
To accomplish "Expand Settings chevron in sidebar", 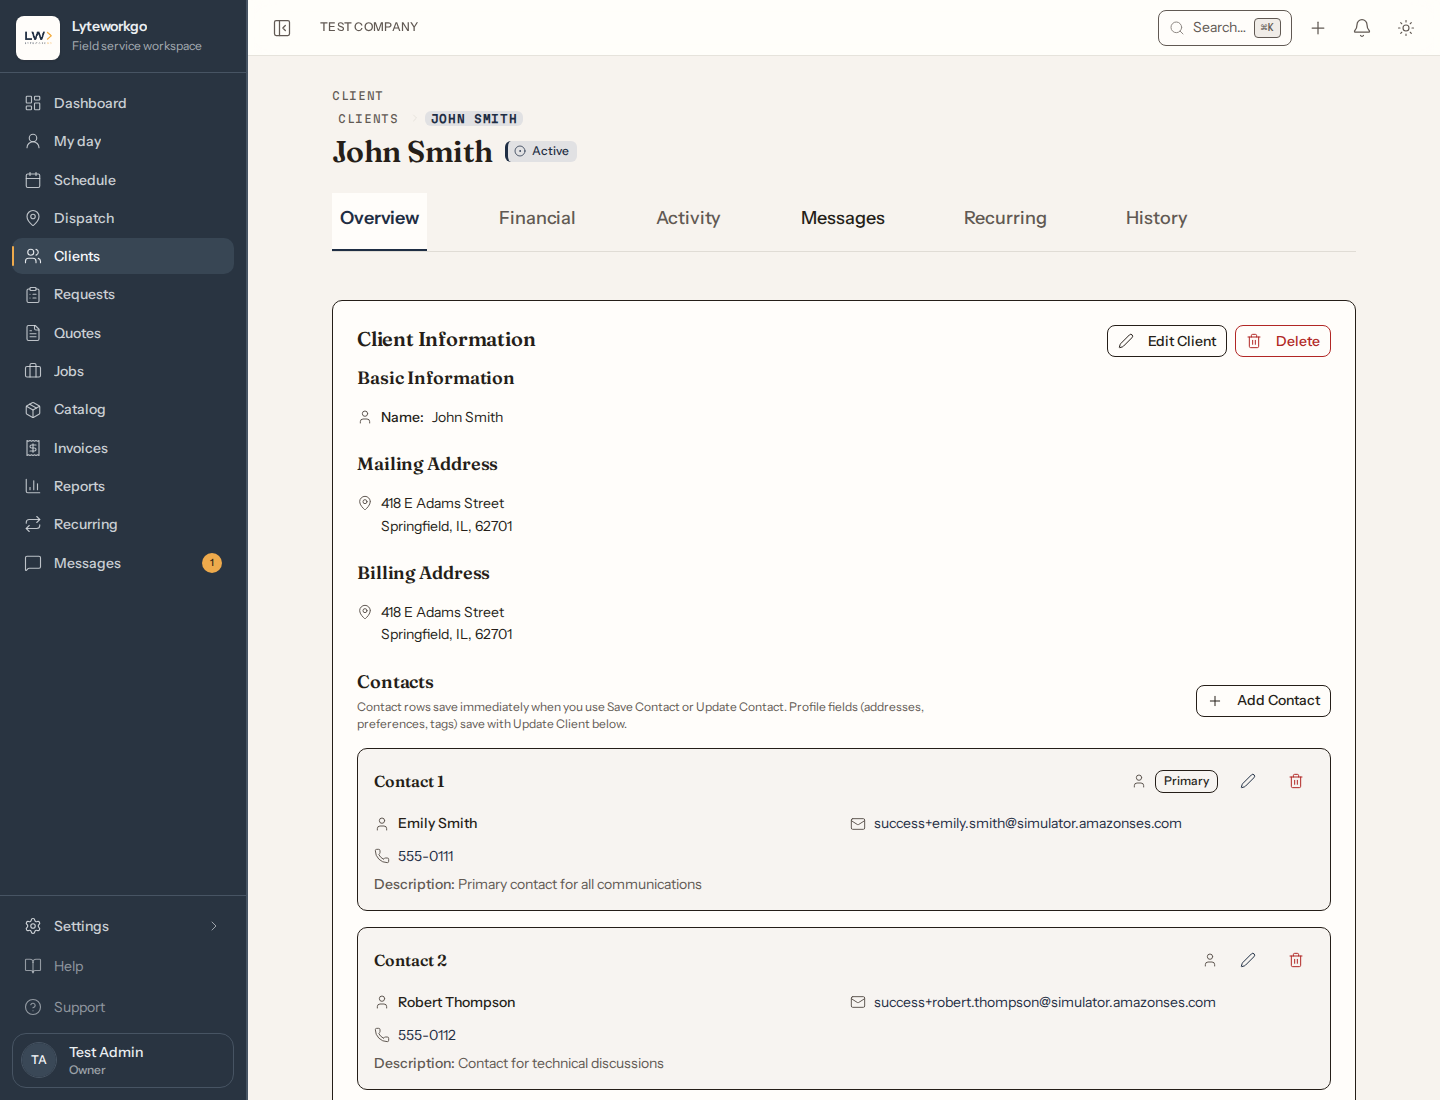I will pos(214,926).
